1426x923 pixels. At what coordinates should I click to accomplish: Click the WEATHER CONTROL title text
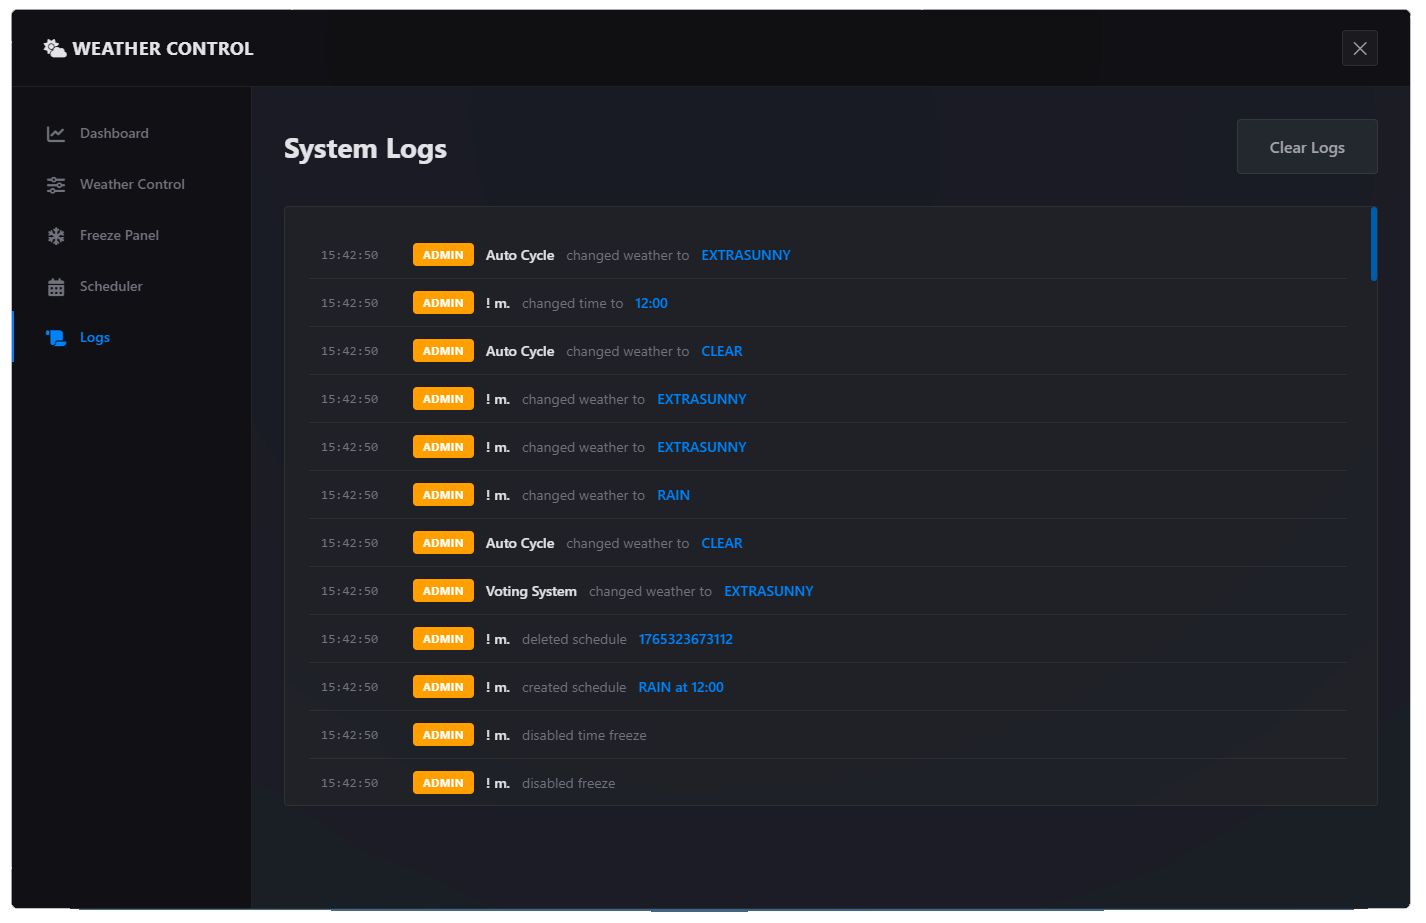click(x=163, y=49)
